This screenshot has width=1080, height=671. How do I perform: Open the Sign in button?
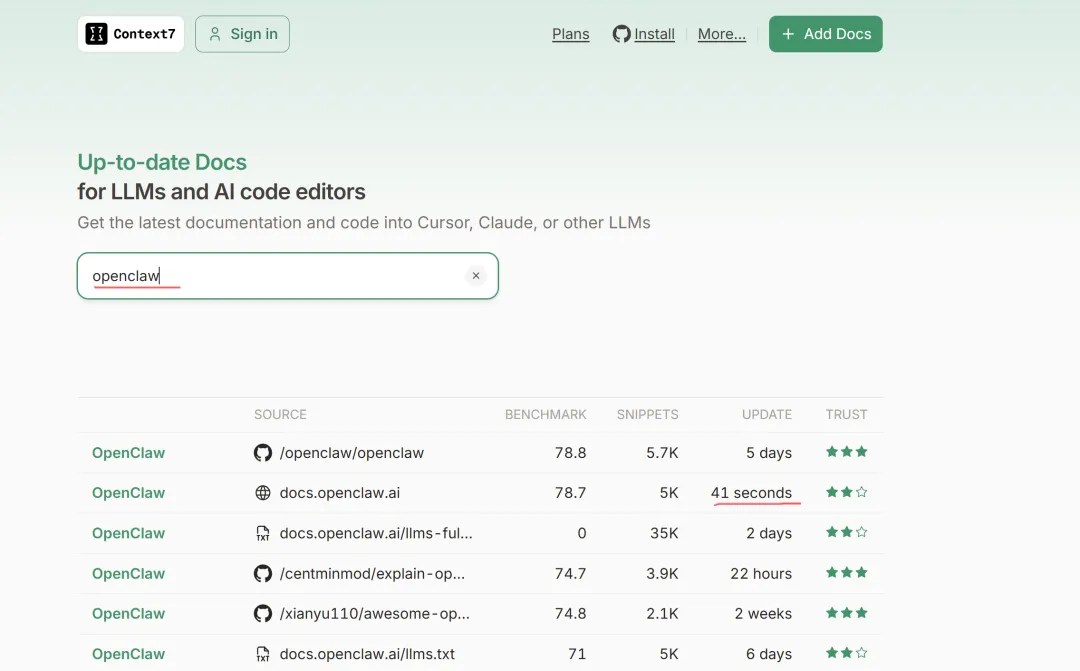coord(242,34)
